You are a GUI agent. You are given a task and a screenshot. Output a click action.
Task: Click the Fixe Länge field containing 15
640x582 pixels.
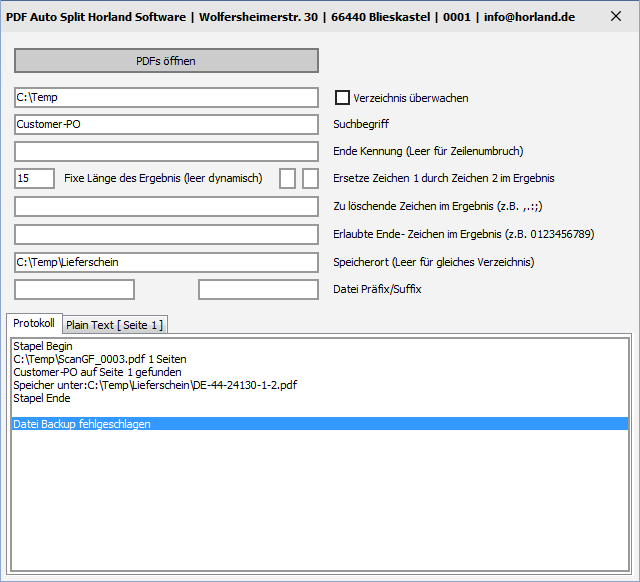34,178
